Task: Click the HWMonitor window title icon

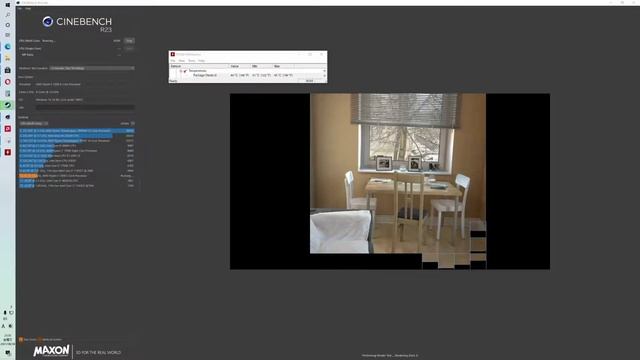Action: [173, 54]
